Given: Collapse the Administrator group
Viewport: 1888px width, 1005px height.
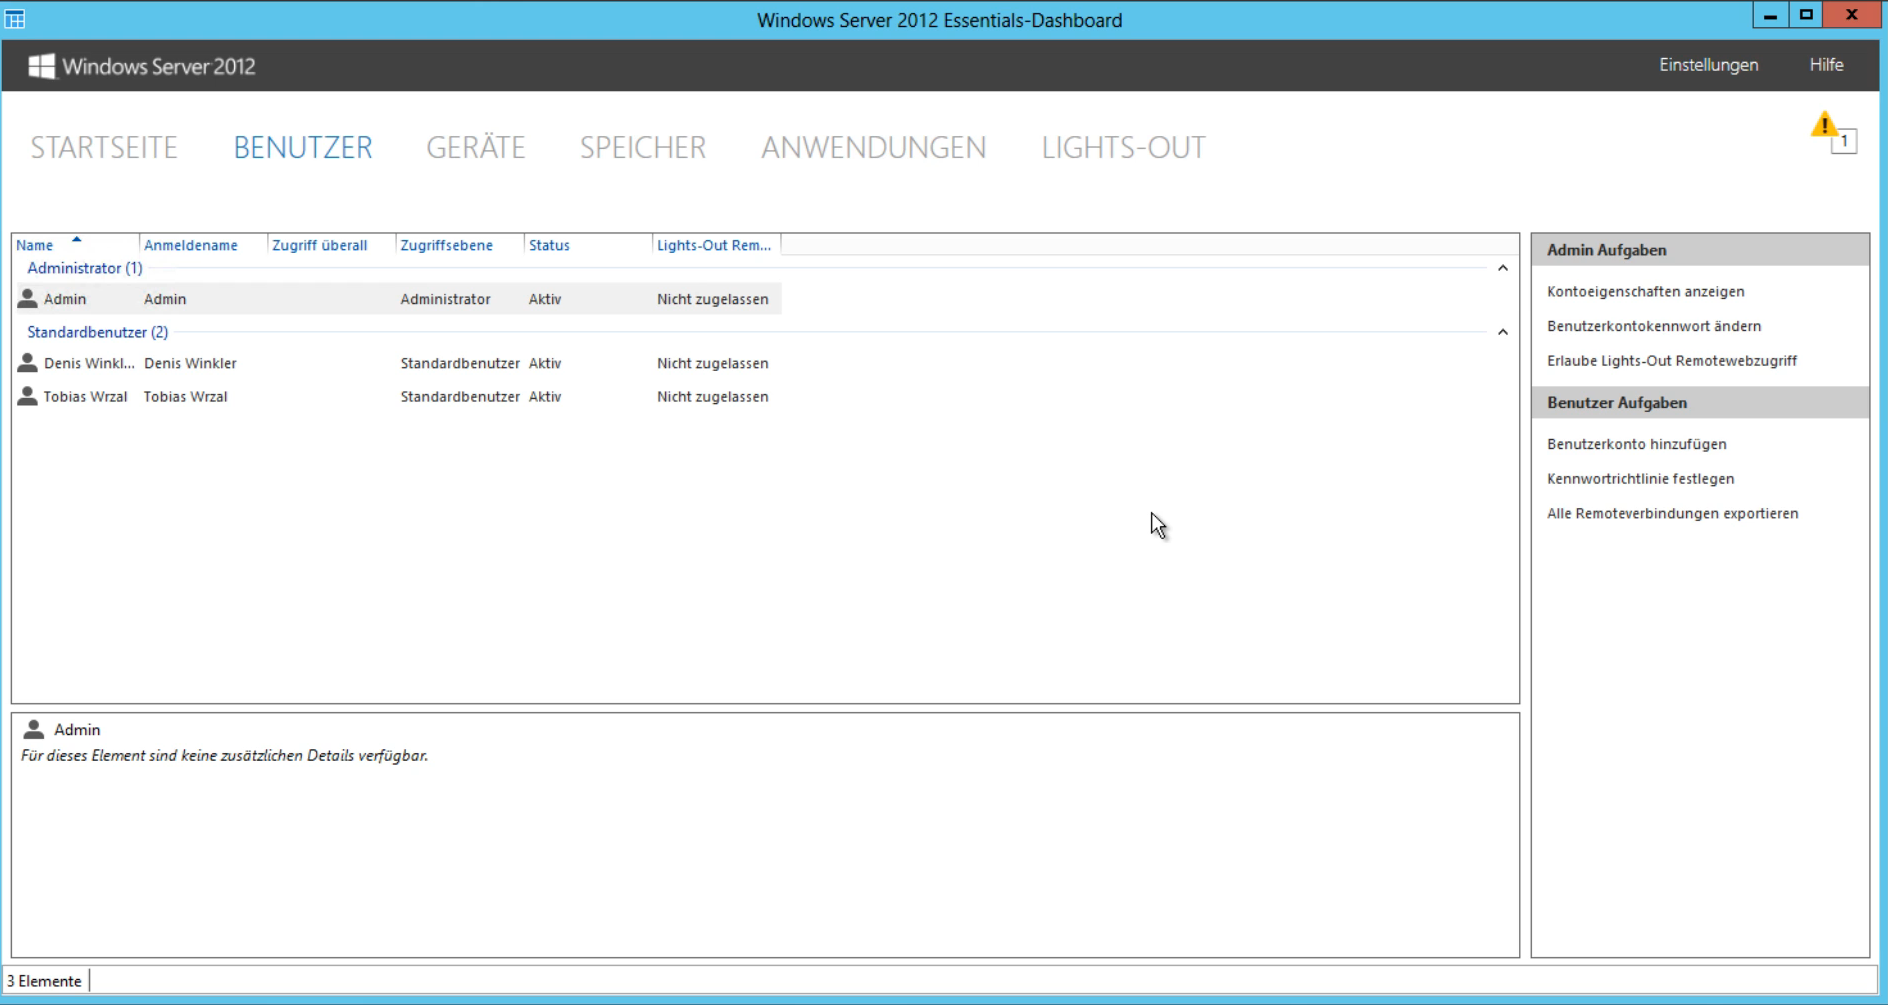Looking at the screenshot, I should click(x=1502, y=268).
